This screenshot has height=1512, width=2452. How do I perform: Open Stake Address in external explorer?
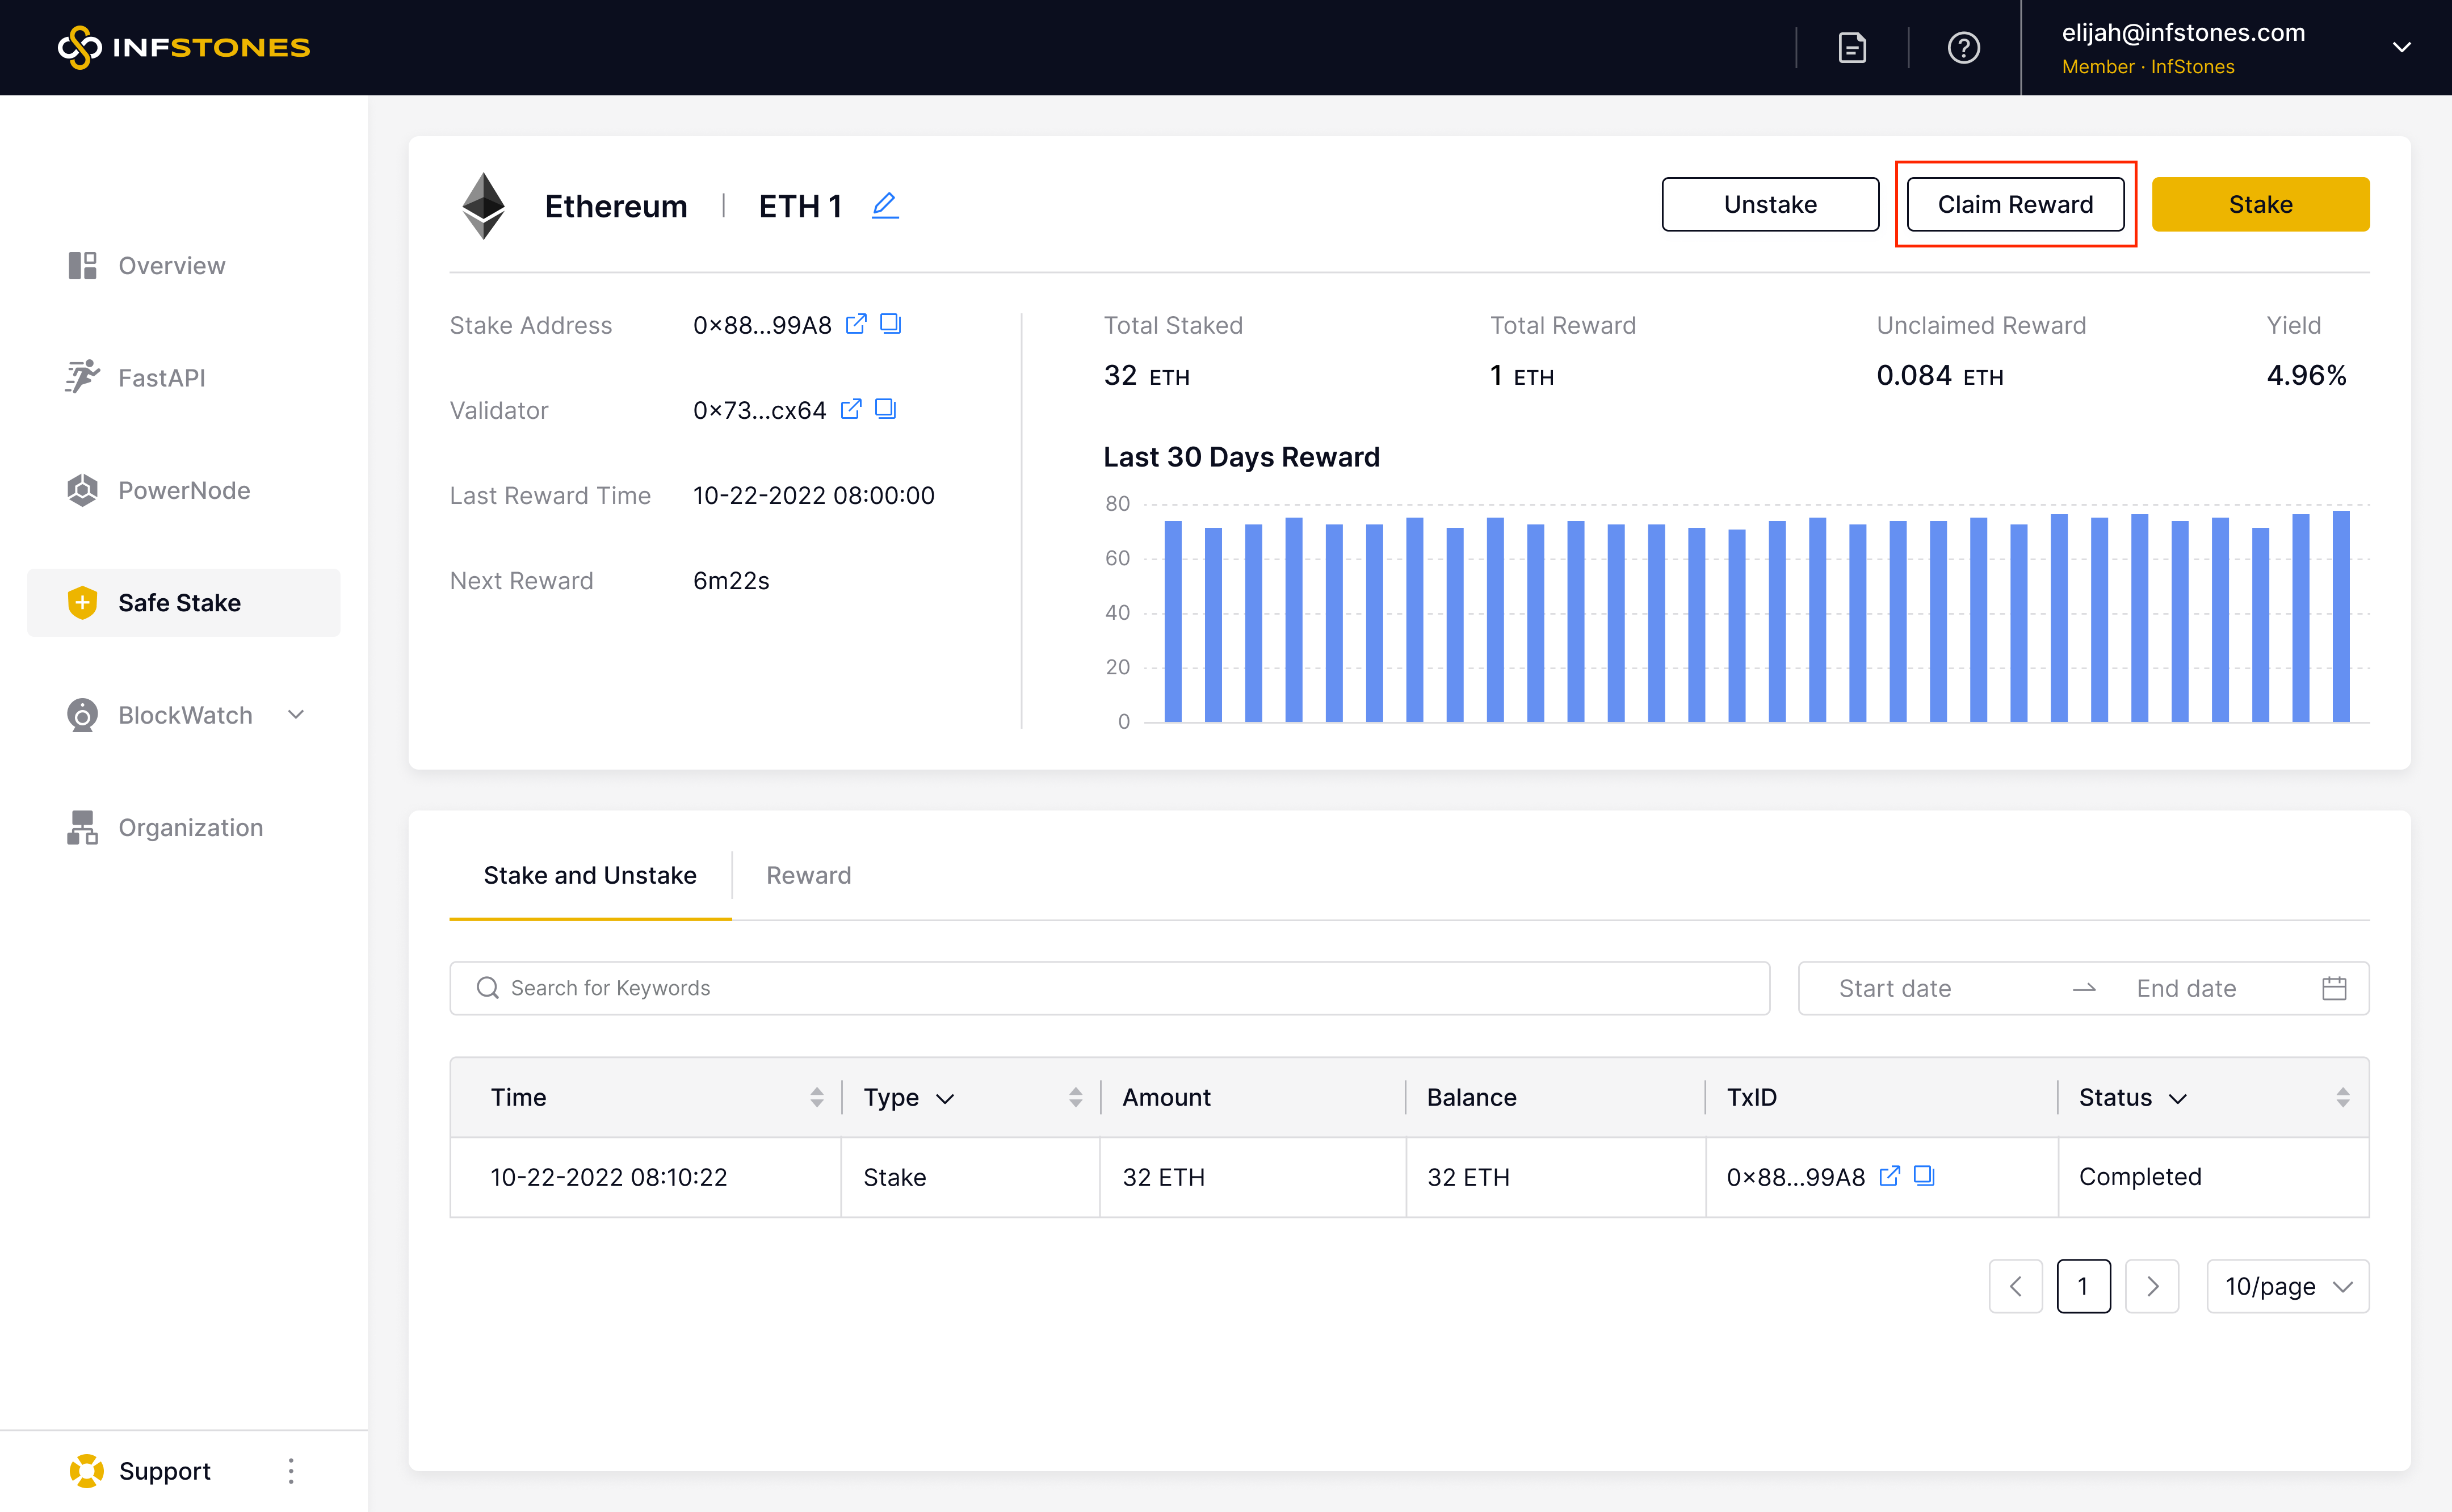(856, 324)
